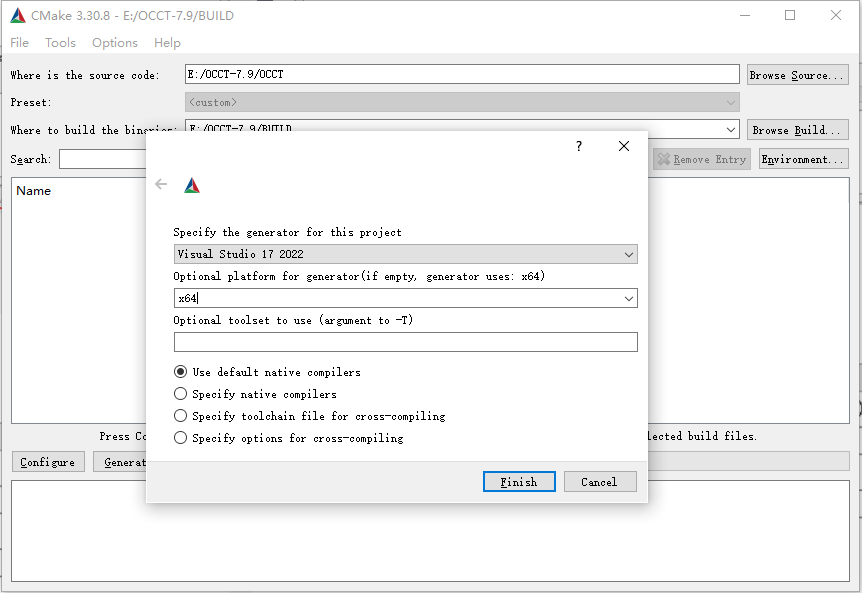
Task: Click into the source code path field
Action: click(x=462, y=74)
